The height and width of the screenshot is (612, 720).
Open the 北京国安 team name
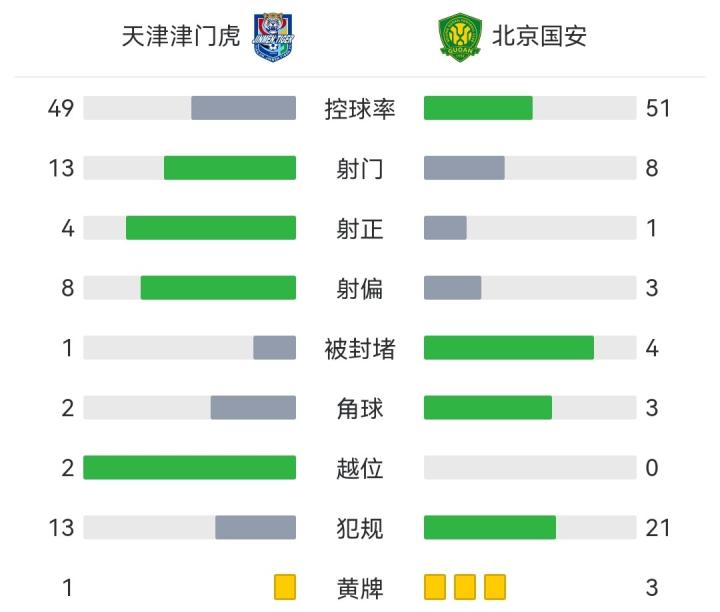[539, 37]
